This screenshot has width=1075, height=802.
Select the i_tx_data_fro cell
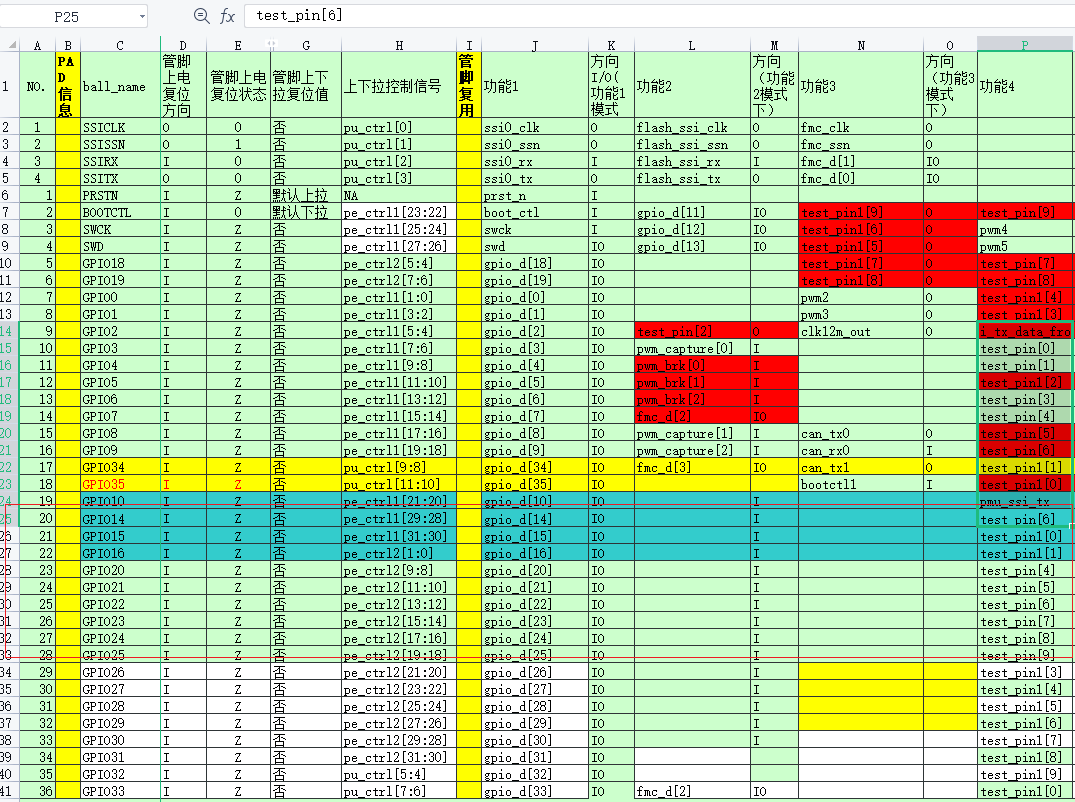pyautogui.click(x=1025, y=331)
